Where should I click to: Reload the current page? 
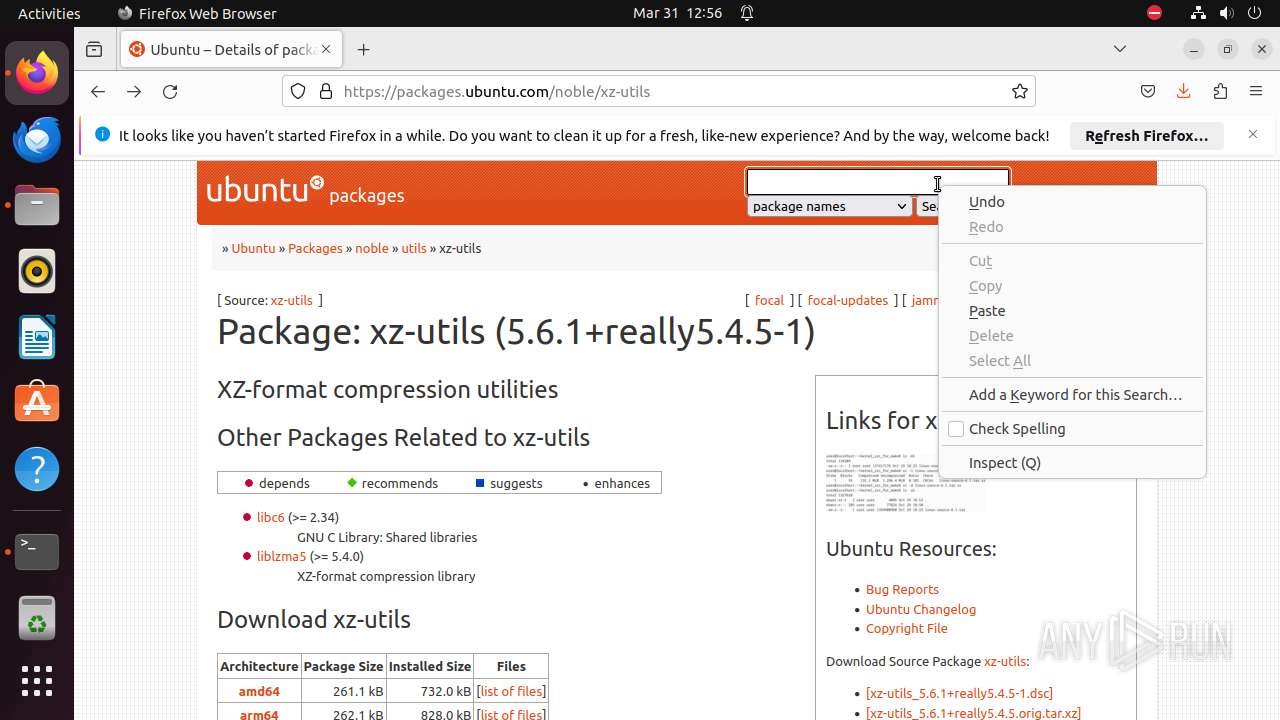tap(170, 91)
